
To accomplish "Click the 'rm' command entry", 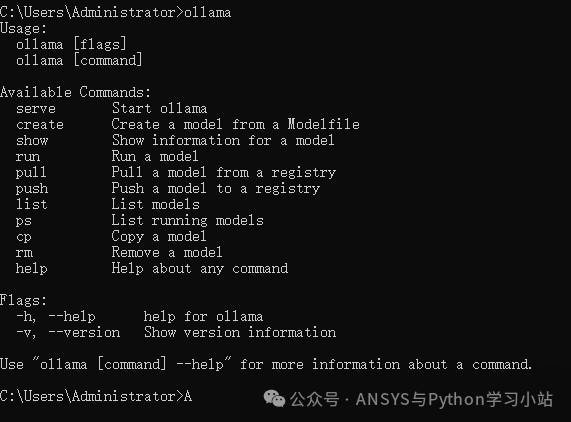I will coord(24,252).
